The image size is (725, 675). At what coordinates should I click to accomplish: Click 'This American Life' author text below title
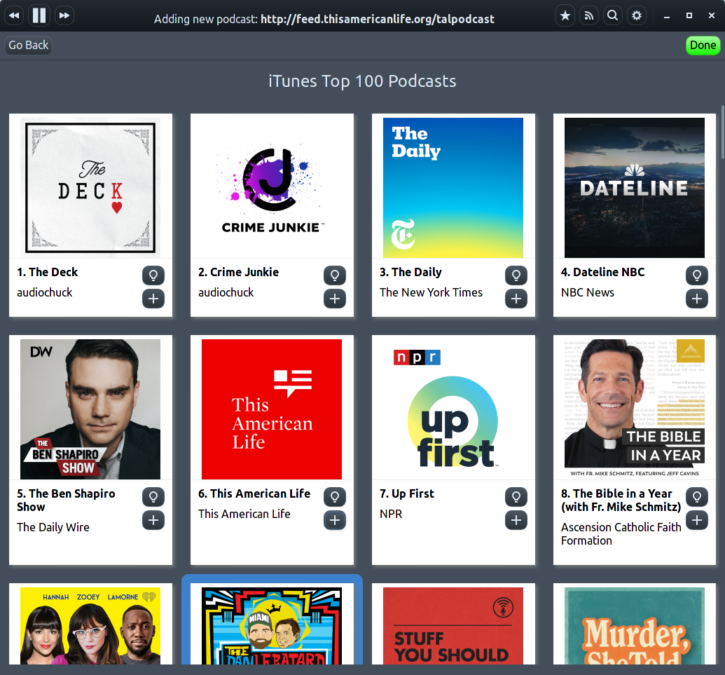click(x=244, y=514)
